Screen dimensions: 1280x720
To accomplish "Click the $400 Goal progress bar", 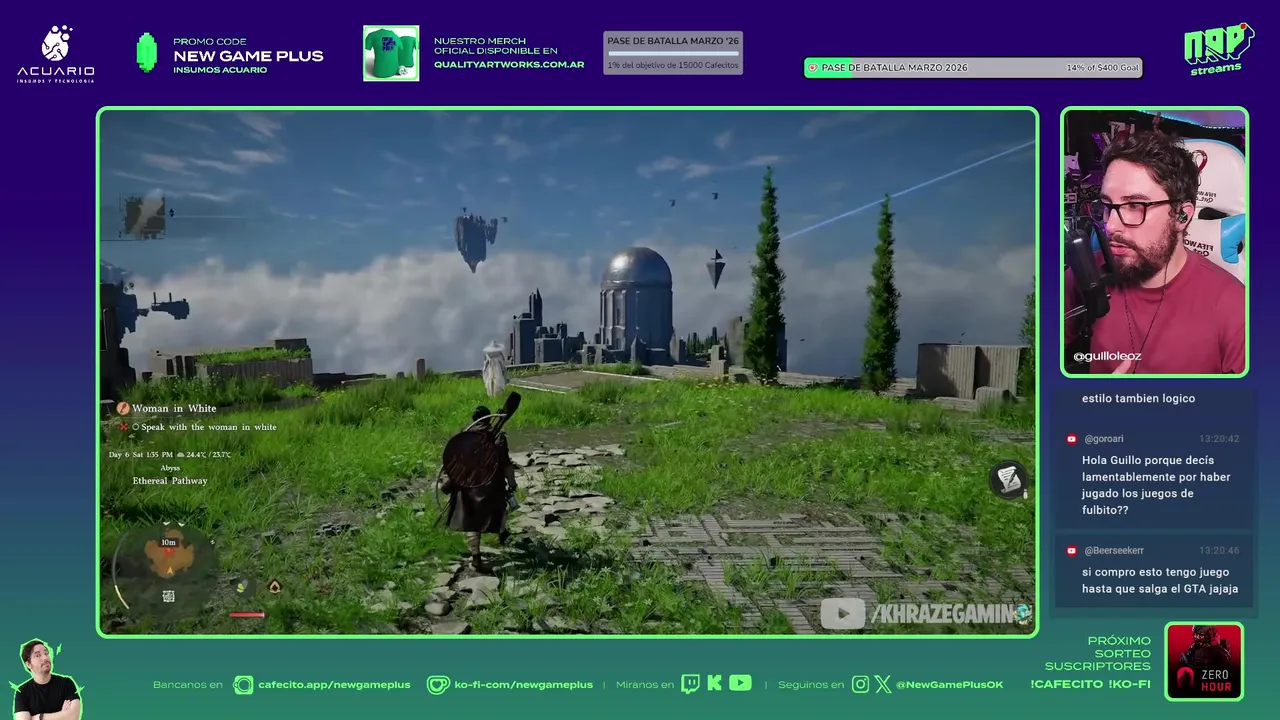I will tap(973, 68).
